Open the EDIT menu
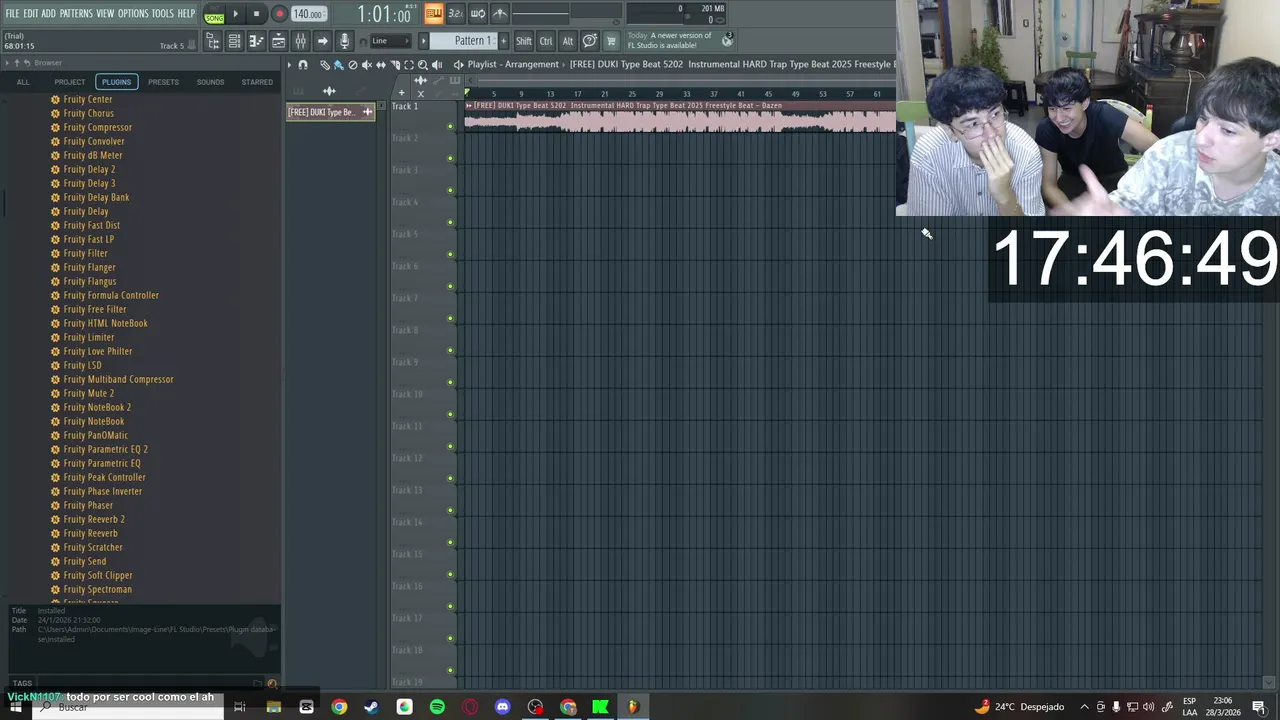Viewport: 1280px width, 720px height. point(31,14)
